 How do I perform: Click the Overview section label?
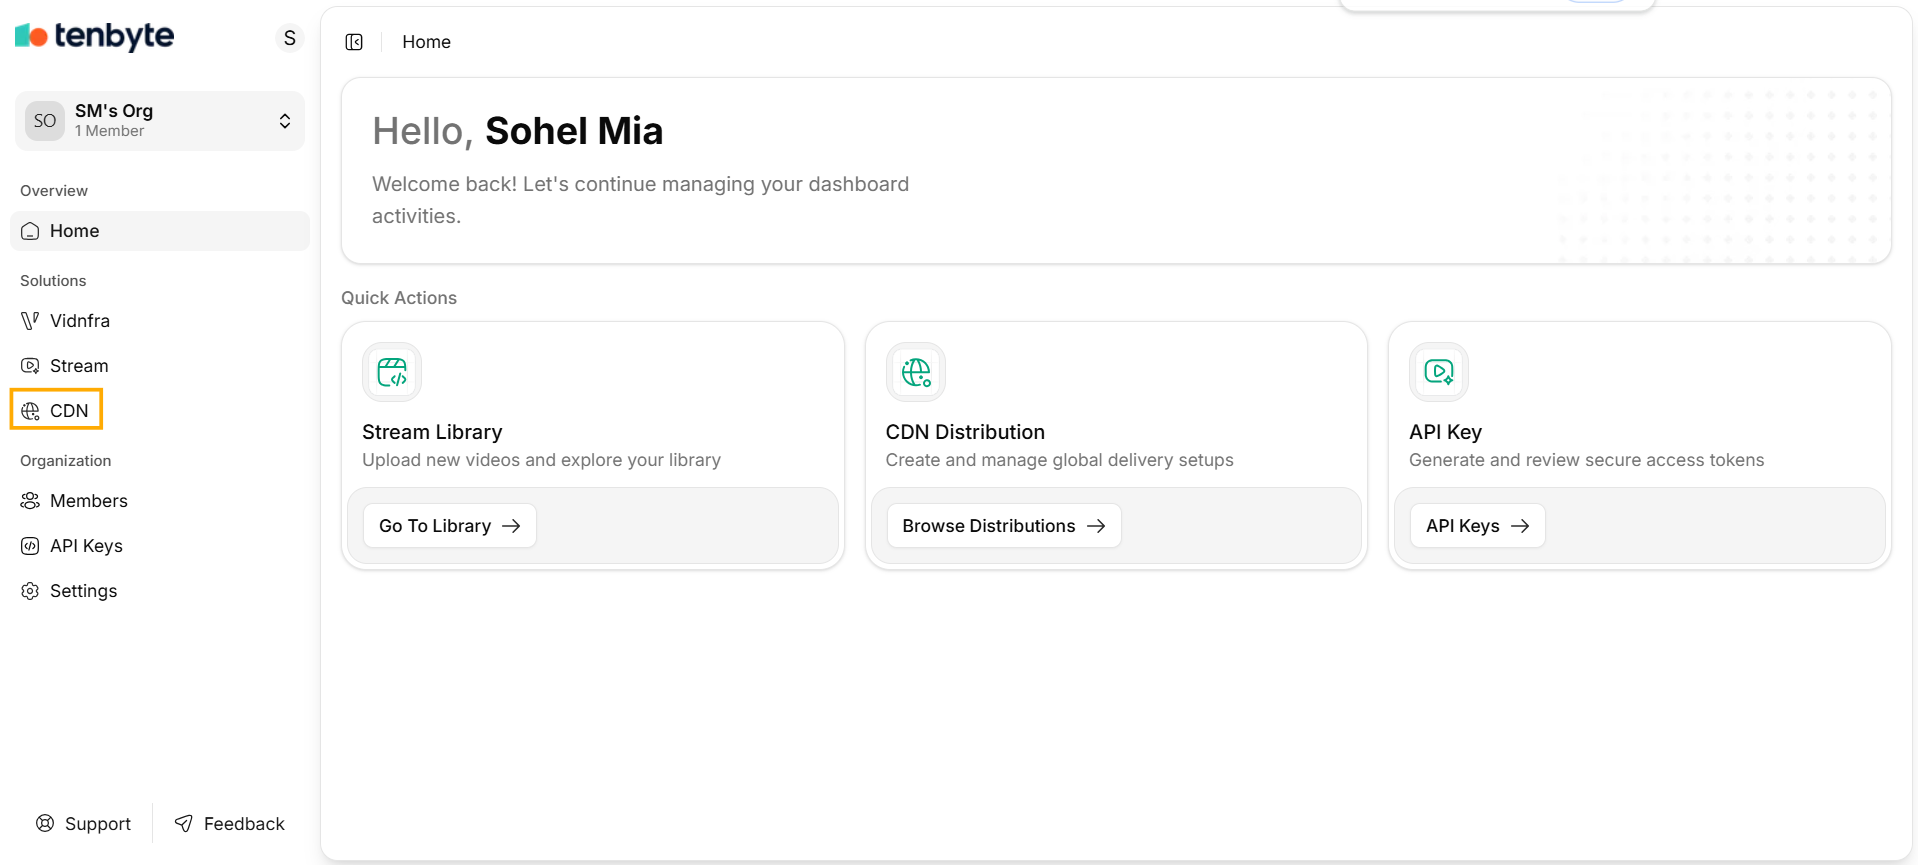tap(54, 191)
